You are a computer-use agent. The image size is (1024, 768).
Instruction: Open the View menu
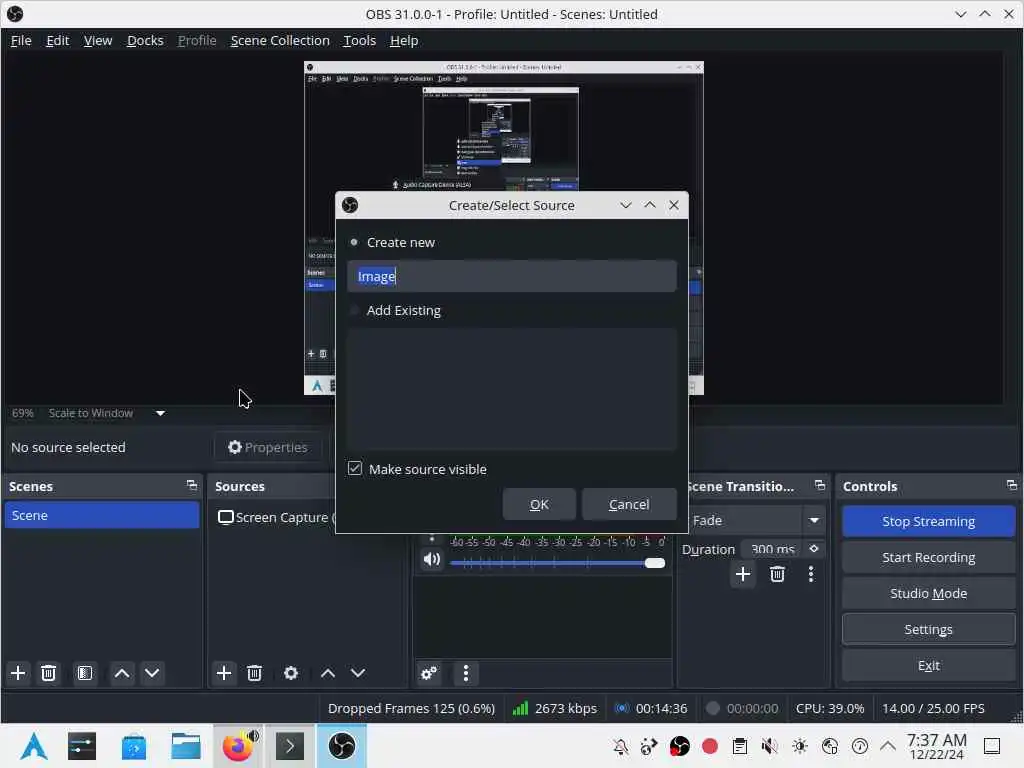click(98, 40)
